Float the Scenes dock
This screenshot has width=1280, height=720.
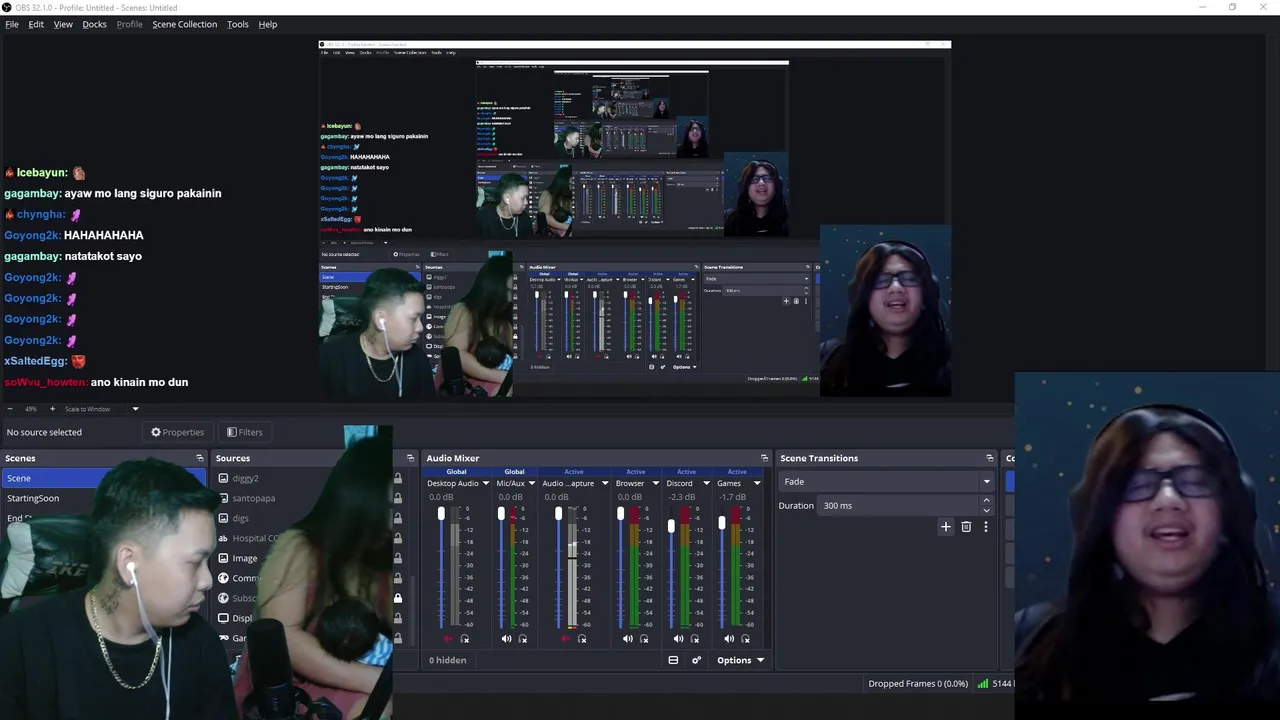200,458
